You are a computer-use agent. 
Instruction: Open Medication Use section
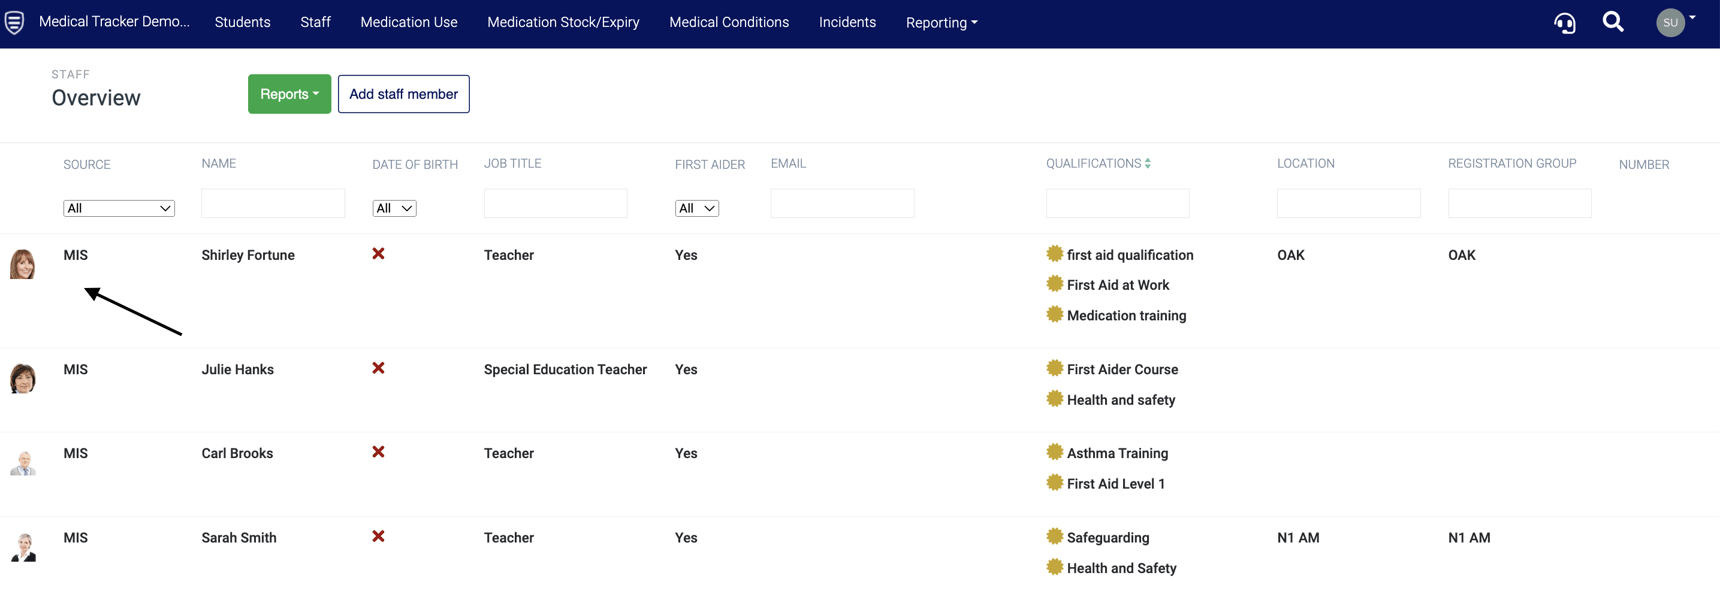click(409, 22)
